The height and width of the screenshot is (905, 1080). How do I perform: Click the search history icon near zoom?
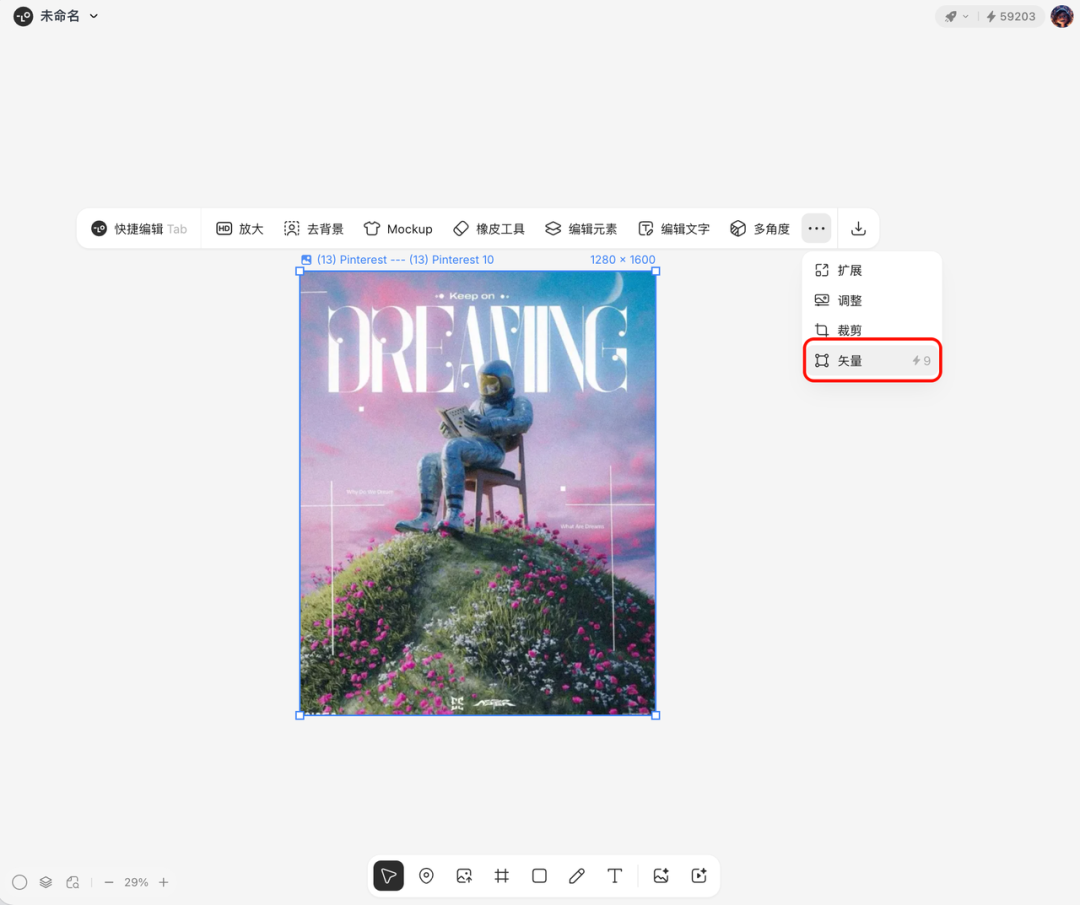72,882
